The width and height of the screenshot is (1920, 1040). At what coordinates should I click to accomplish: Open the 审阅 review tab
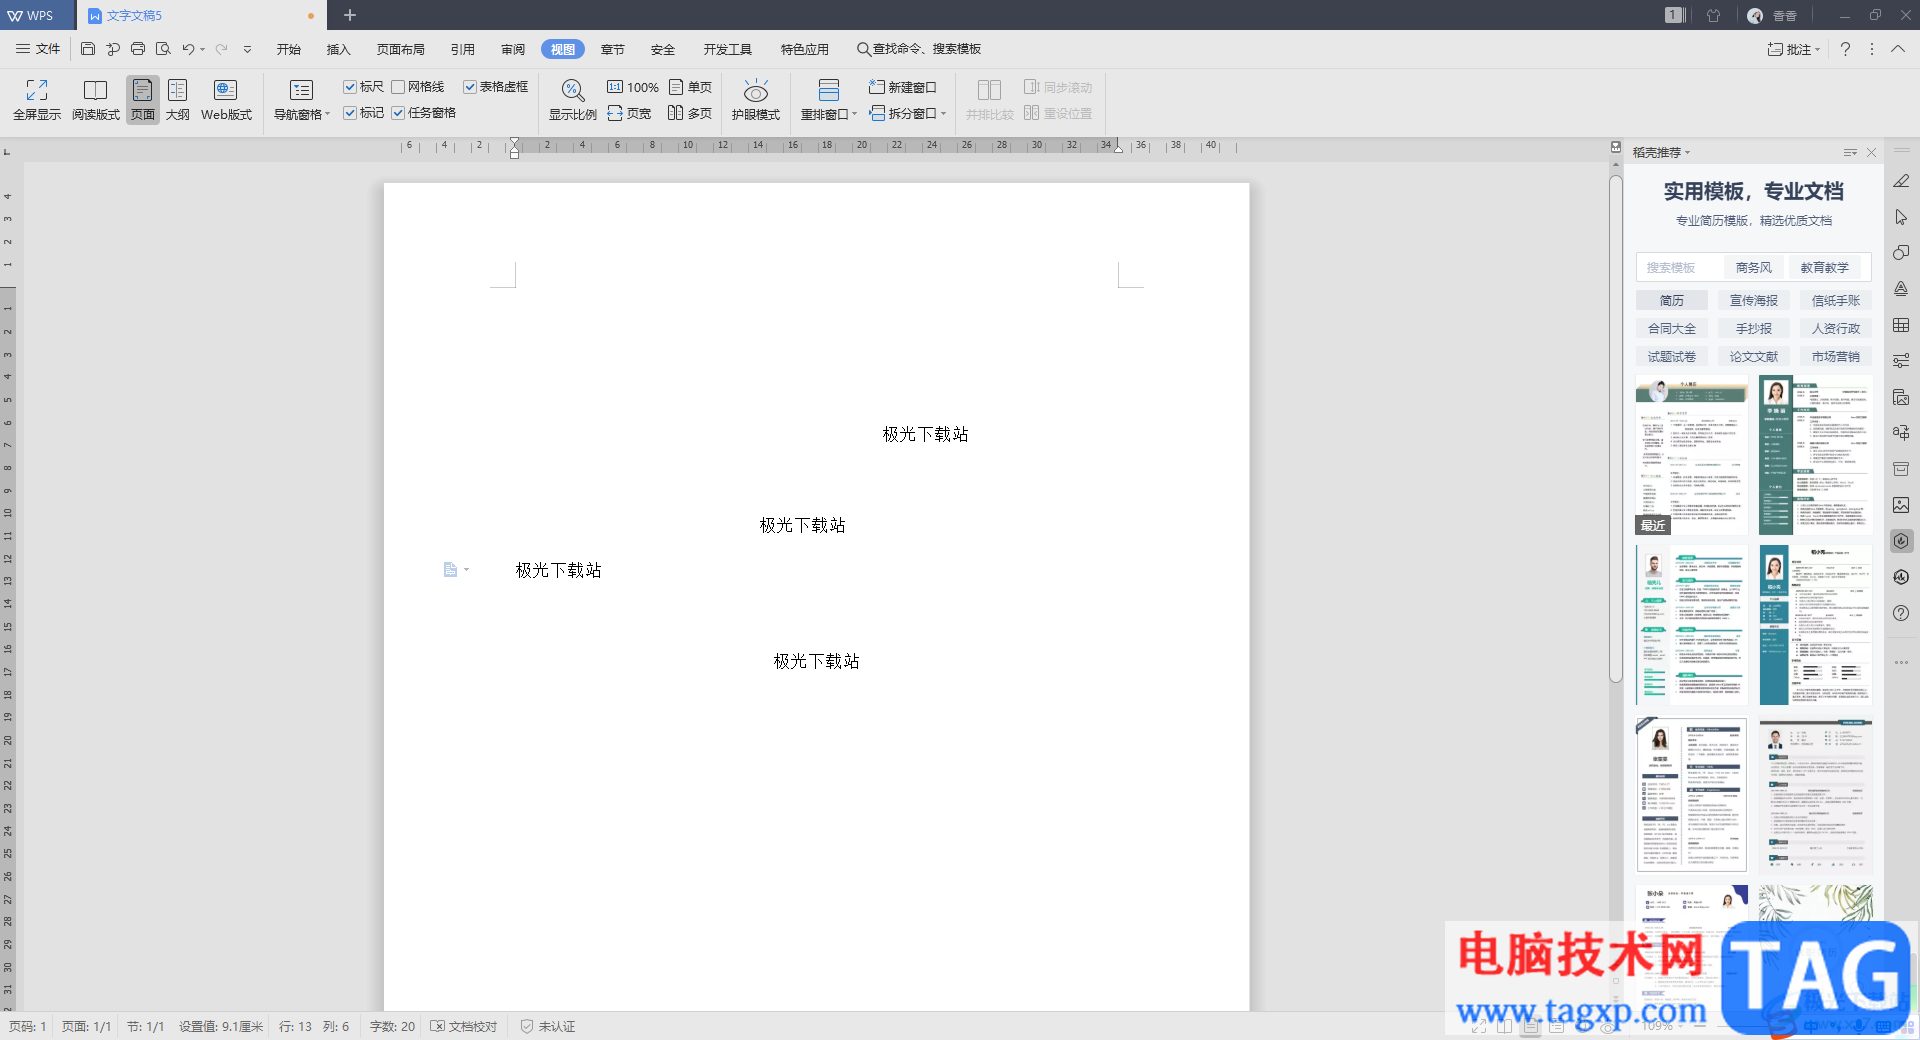click(x=513, y=49)
